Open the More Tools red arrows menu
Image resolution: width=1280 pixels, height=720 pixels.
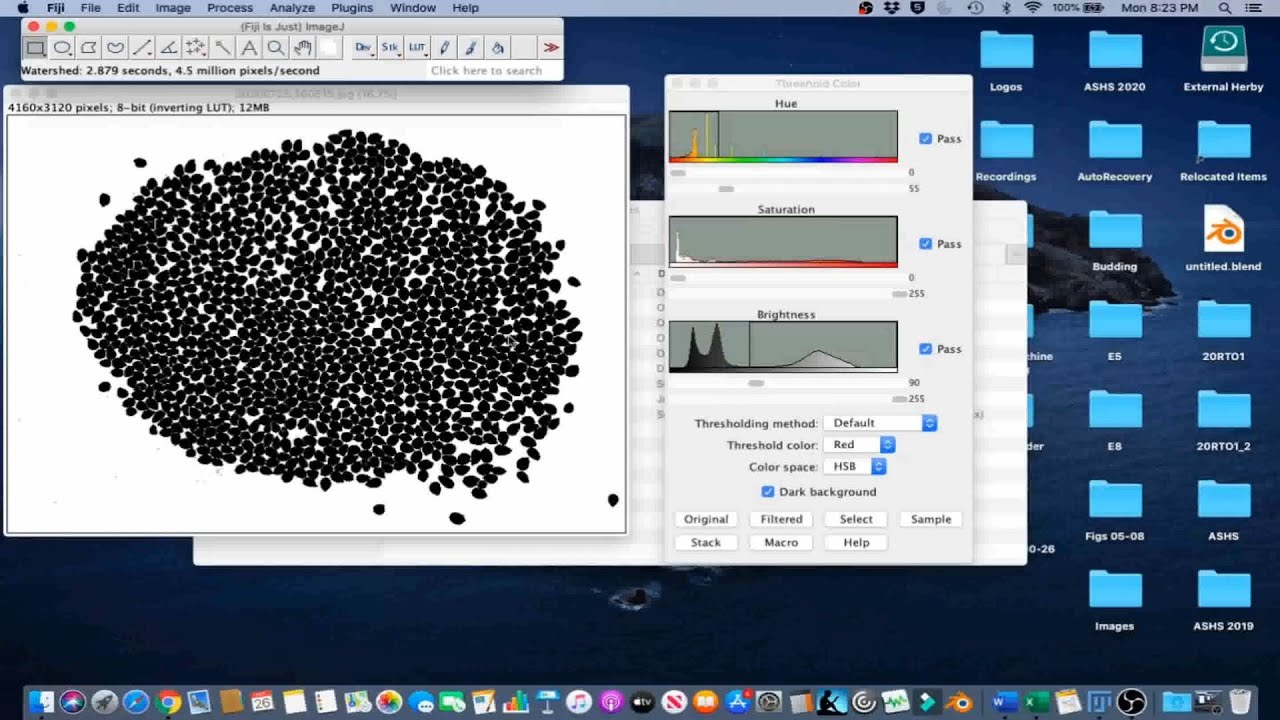pyautogui.click(x=550, y=47)
